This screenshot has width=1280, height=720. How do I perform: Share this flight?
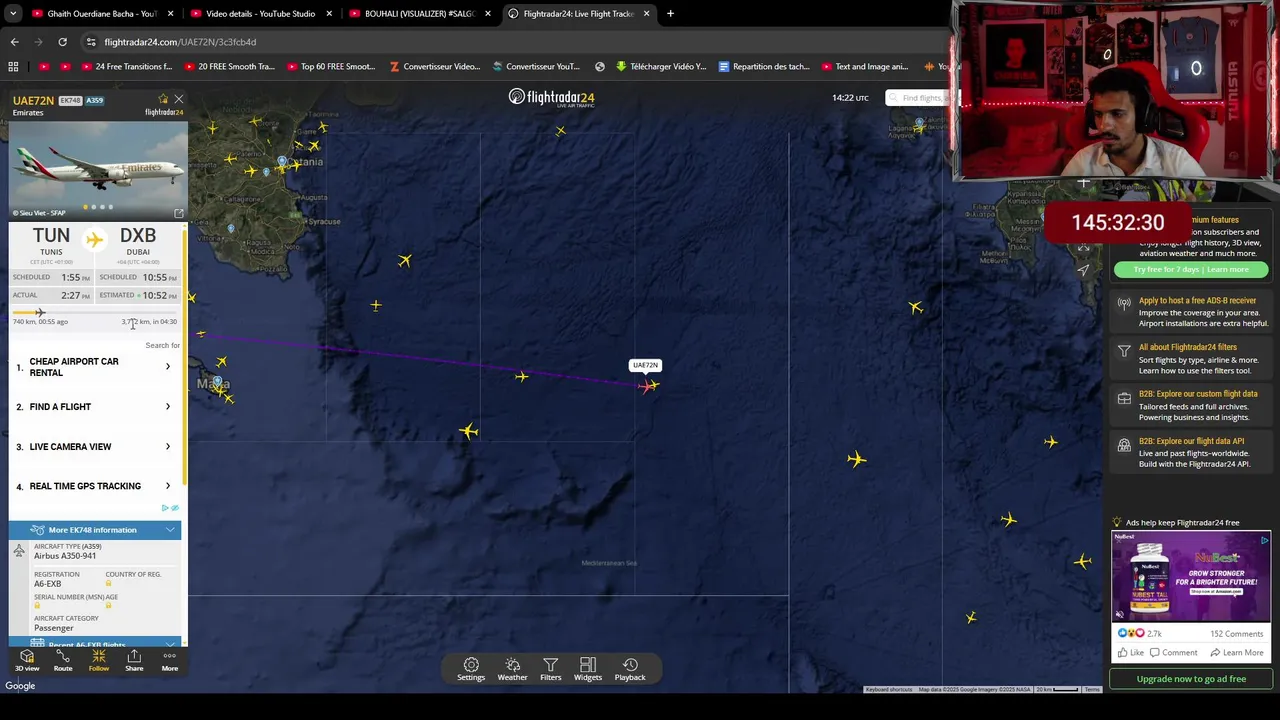134,661
